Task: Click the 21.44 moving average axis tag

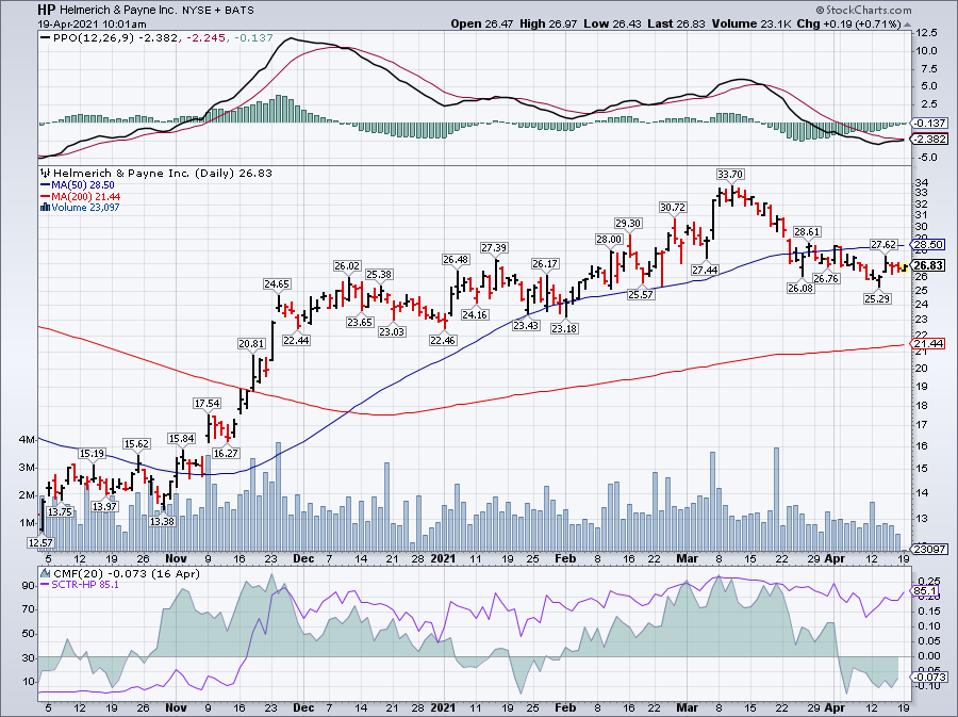Action: point(929,344)
